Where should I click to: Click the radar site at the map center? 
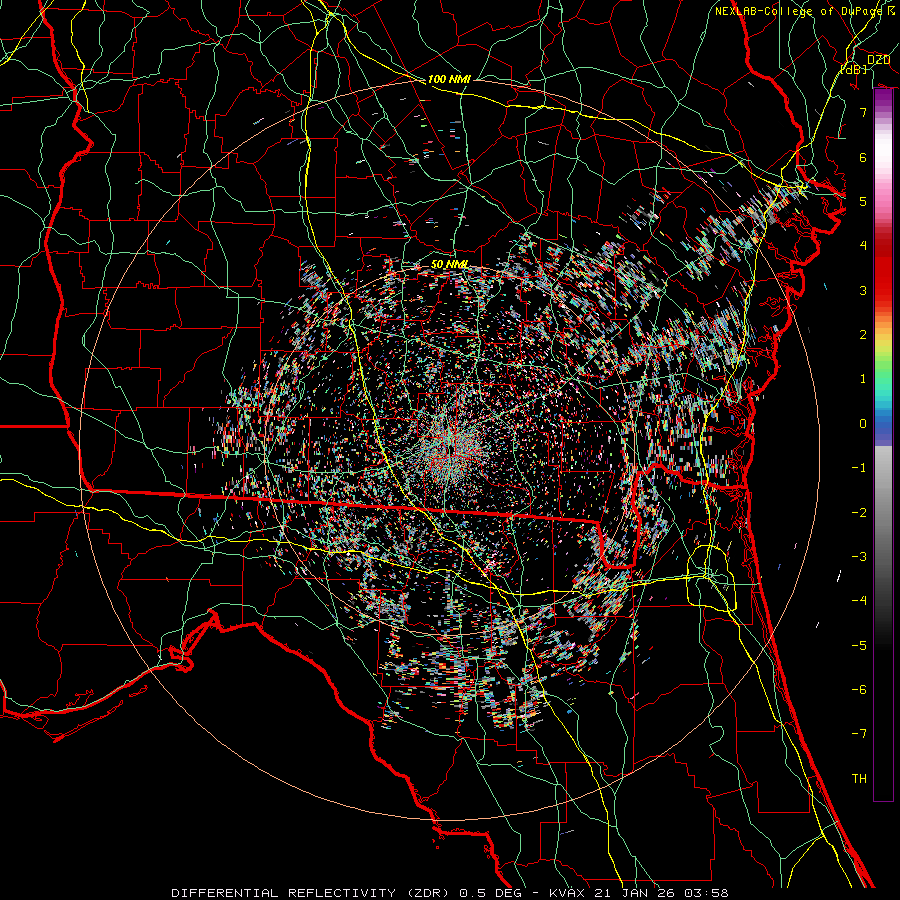coord(451,451)
